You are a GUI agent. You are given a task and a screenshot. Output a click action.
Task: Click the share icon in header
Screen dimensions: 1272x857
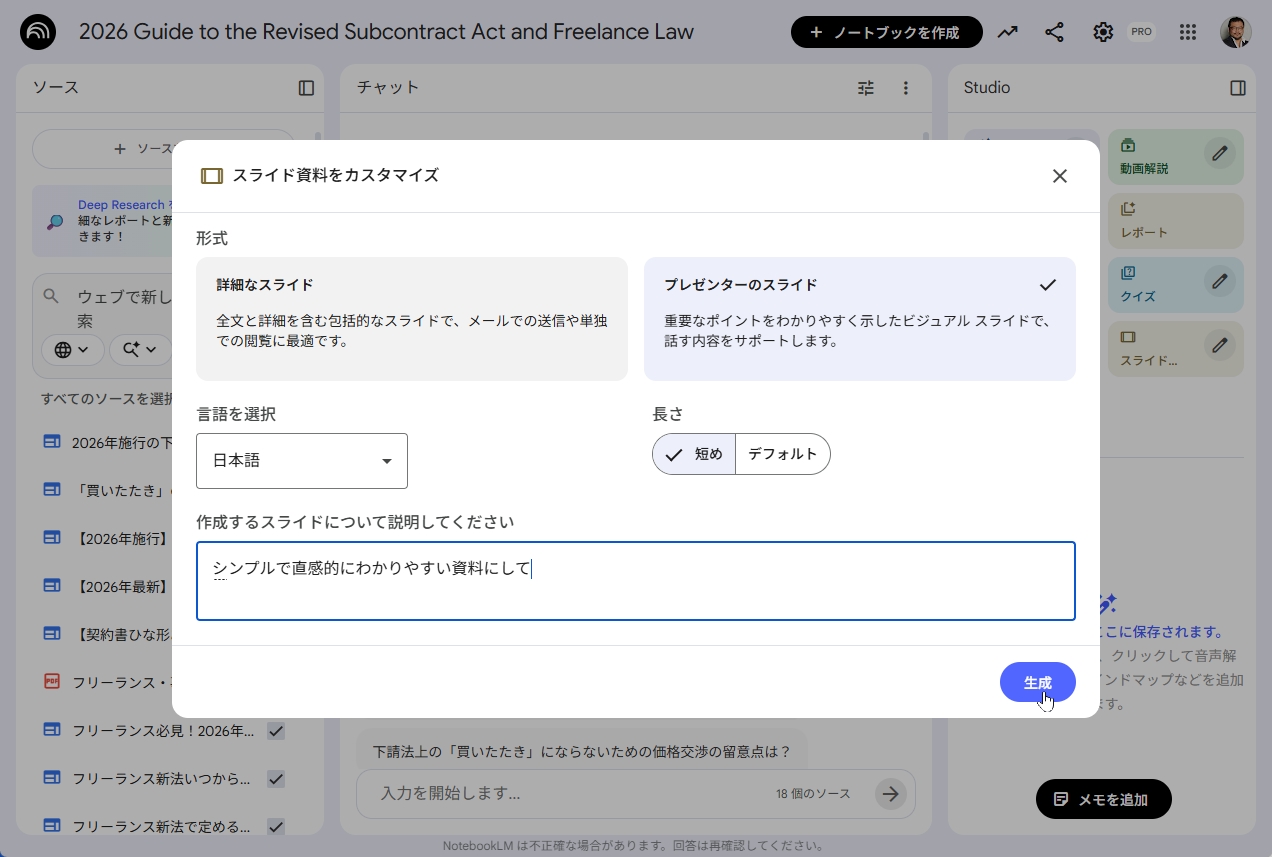click(1054, 32)
